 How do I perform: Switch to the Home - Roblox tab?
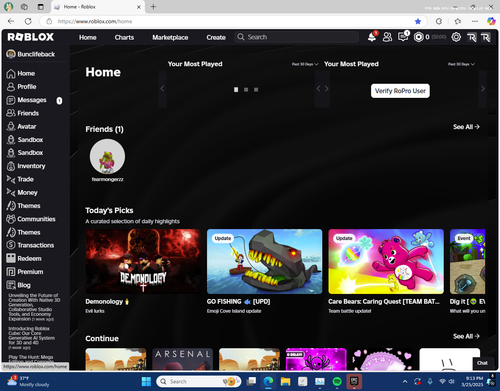coord(97,7)
